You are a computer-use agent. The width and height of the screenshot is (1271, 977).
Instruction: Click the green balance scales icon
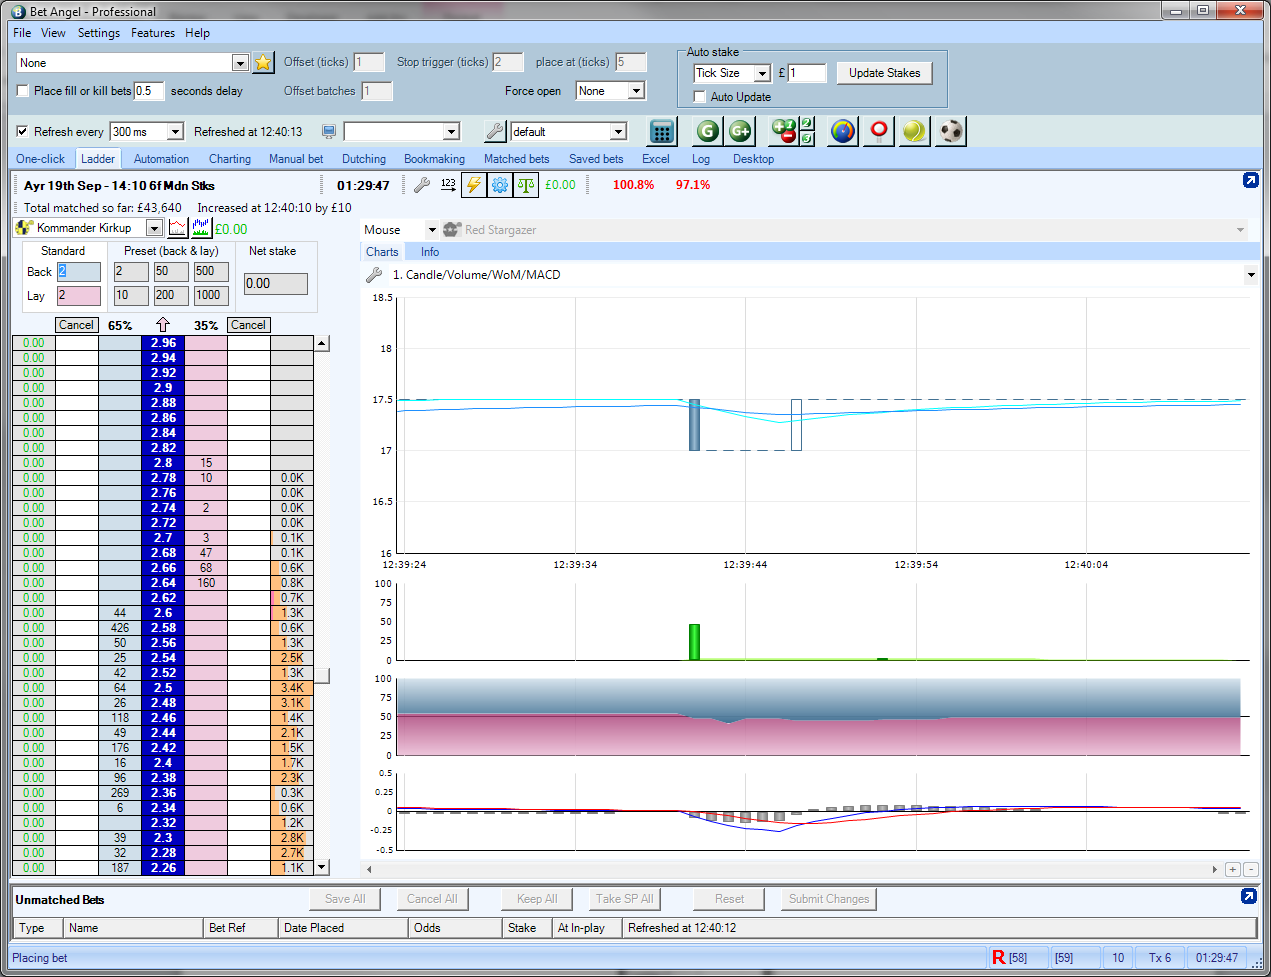point(526,185)
